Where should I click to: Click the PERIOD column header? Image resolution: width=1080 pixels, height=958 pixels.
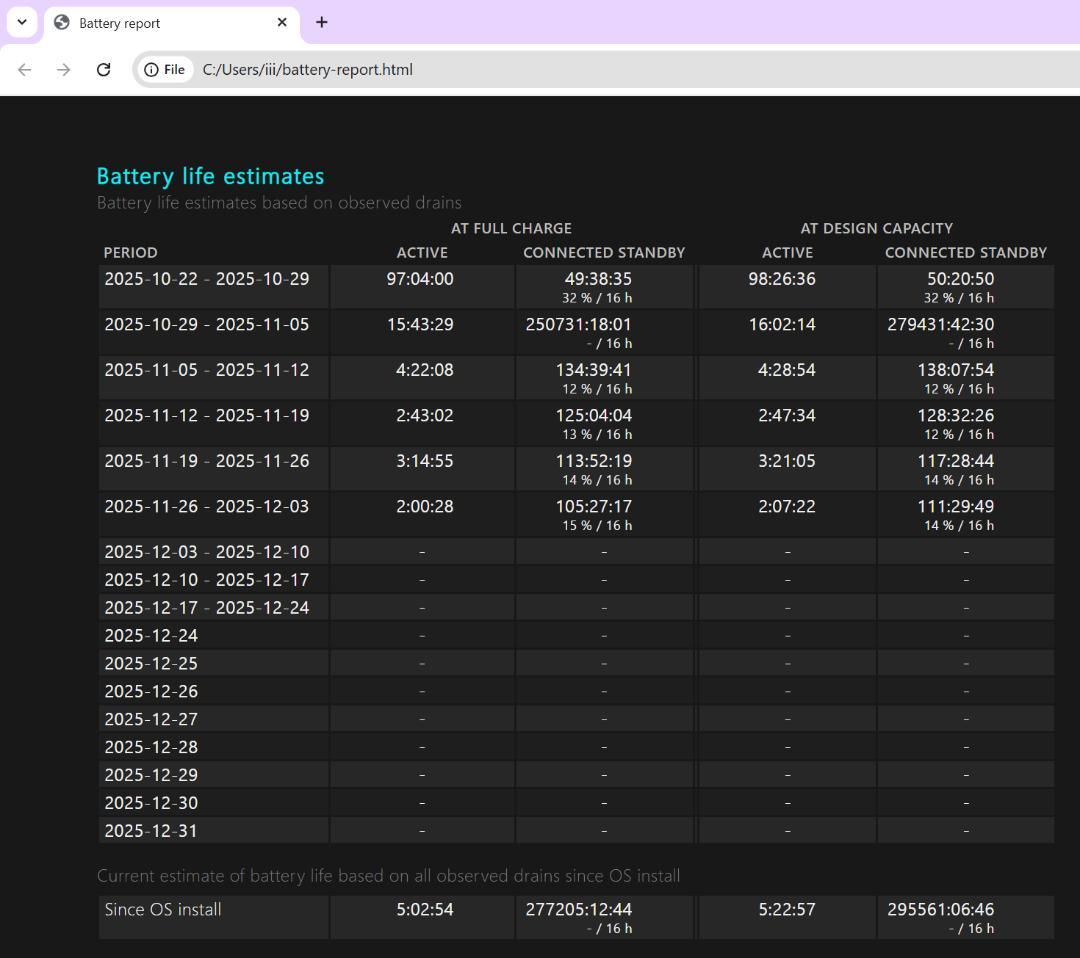[x=131, y=252]
